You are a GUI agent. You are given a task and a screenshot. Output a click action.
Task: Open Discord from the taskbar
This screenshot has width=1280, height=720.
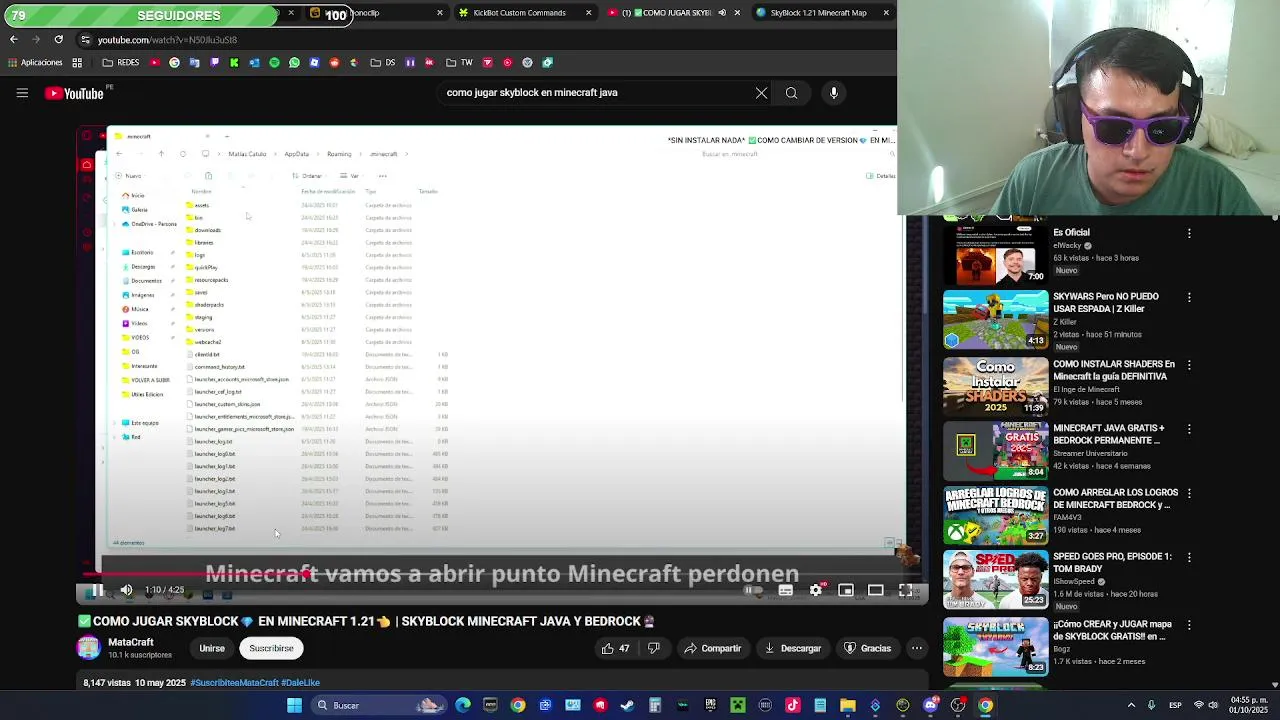coord(930,705)
